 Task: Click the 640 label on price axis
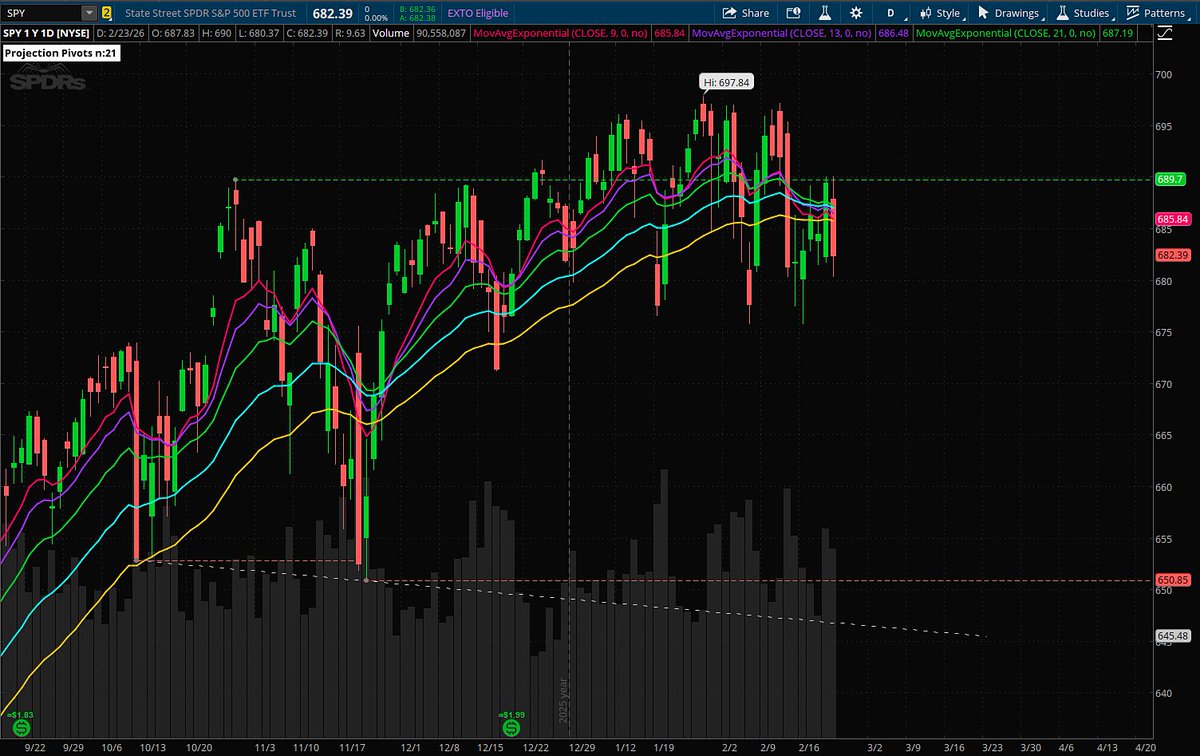1163,693
